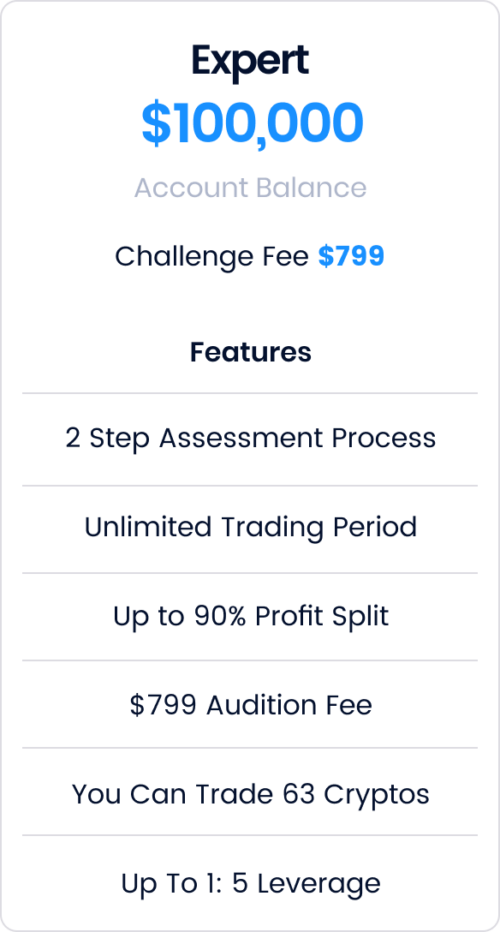Viewport: 500px width, 932px height.
Task: Select the Unlimited Trading Period row
Action: click(250, 529)
